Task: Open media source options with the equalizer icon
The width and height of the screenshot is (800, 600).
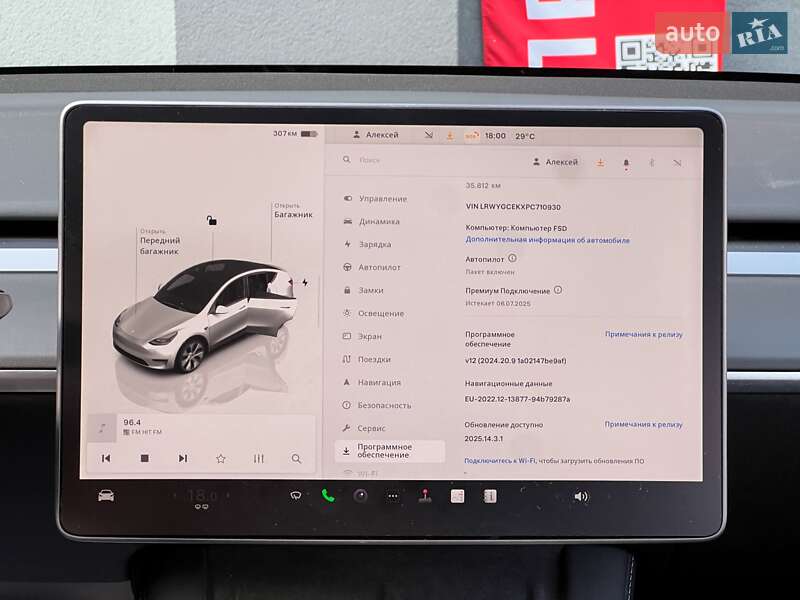Action: [259, 459]
